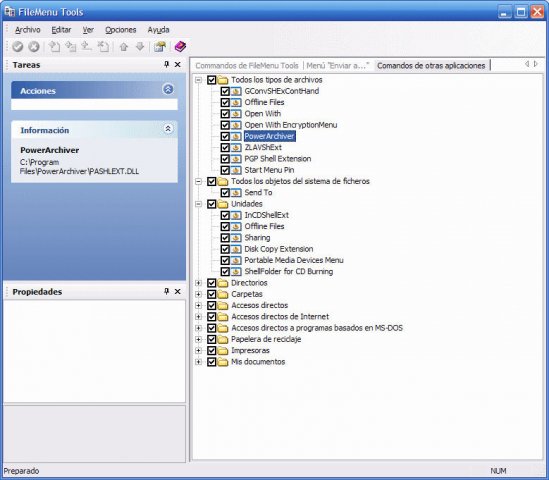This screenshot has width=549, height=480.
Task: Click the cancel changes X toolbar icon
Action: [x=34, y=47]
